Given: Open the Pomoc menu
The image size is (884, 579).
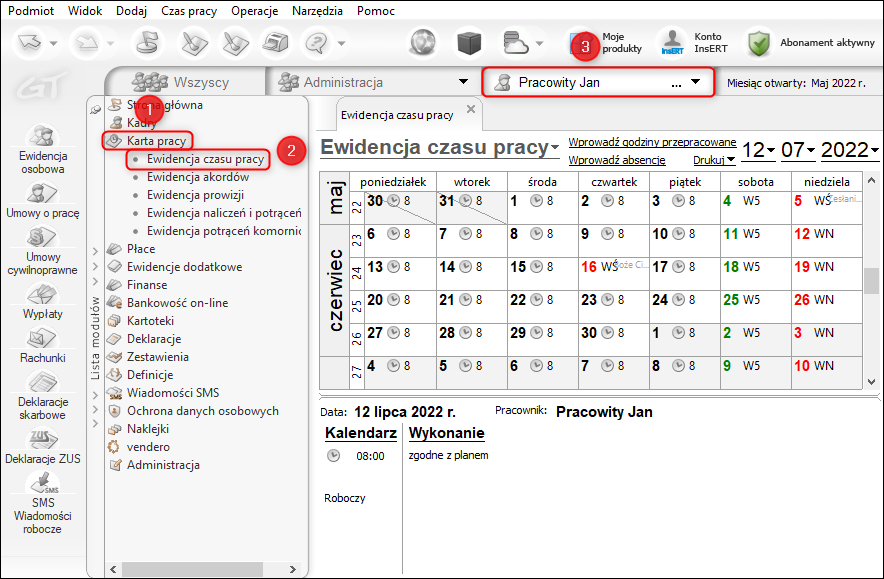Looking at the screenshot, I should coord(375,11).
